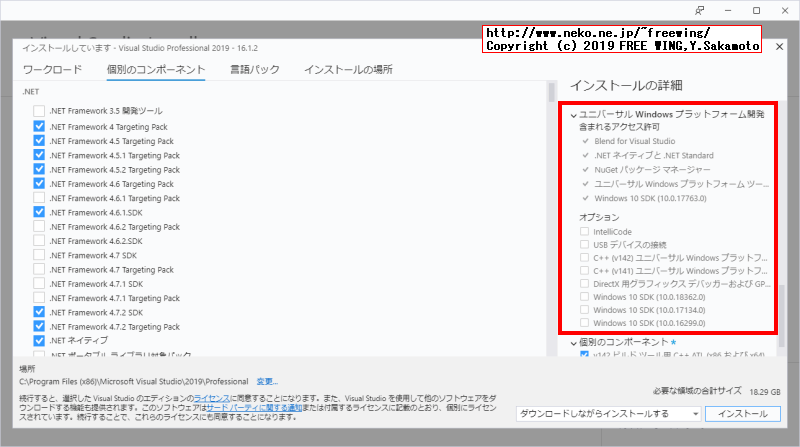Open the ワークロード tab
Image resolution: width=800 pixels, height=447 pixels.
(53, 69)
